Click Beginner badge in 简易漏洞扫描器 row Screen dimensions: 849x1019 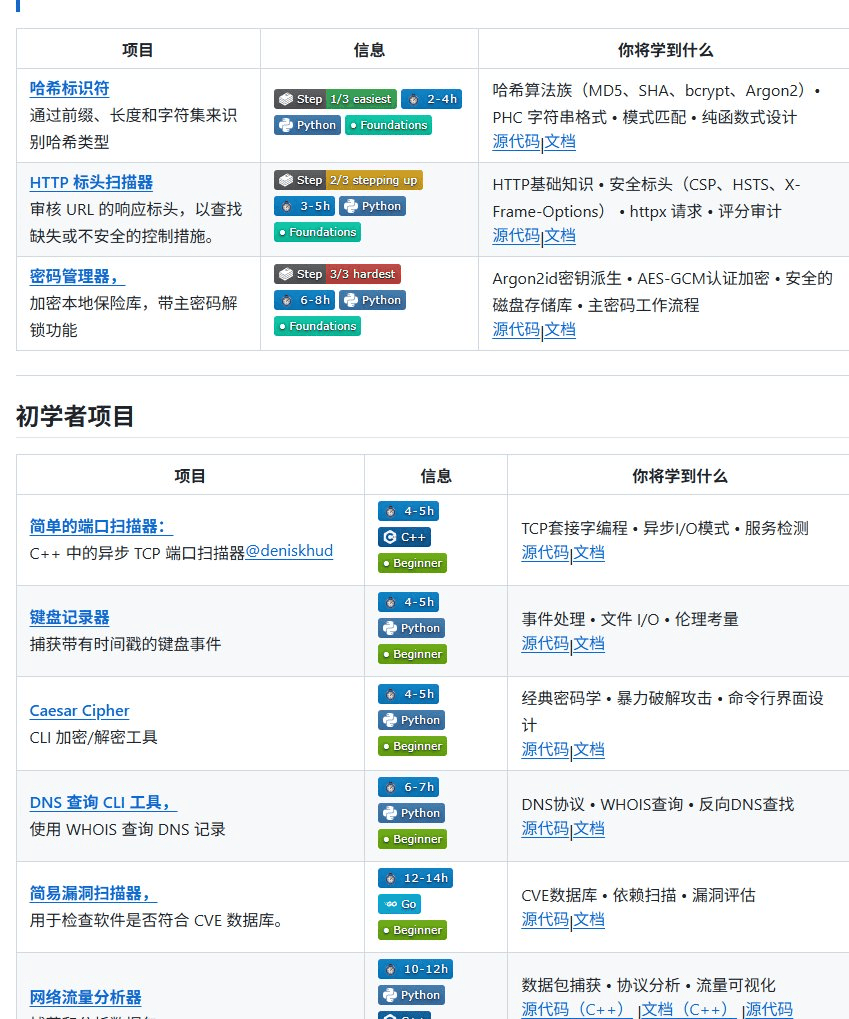[412, 931]
